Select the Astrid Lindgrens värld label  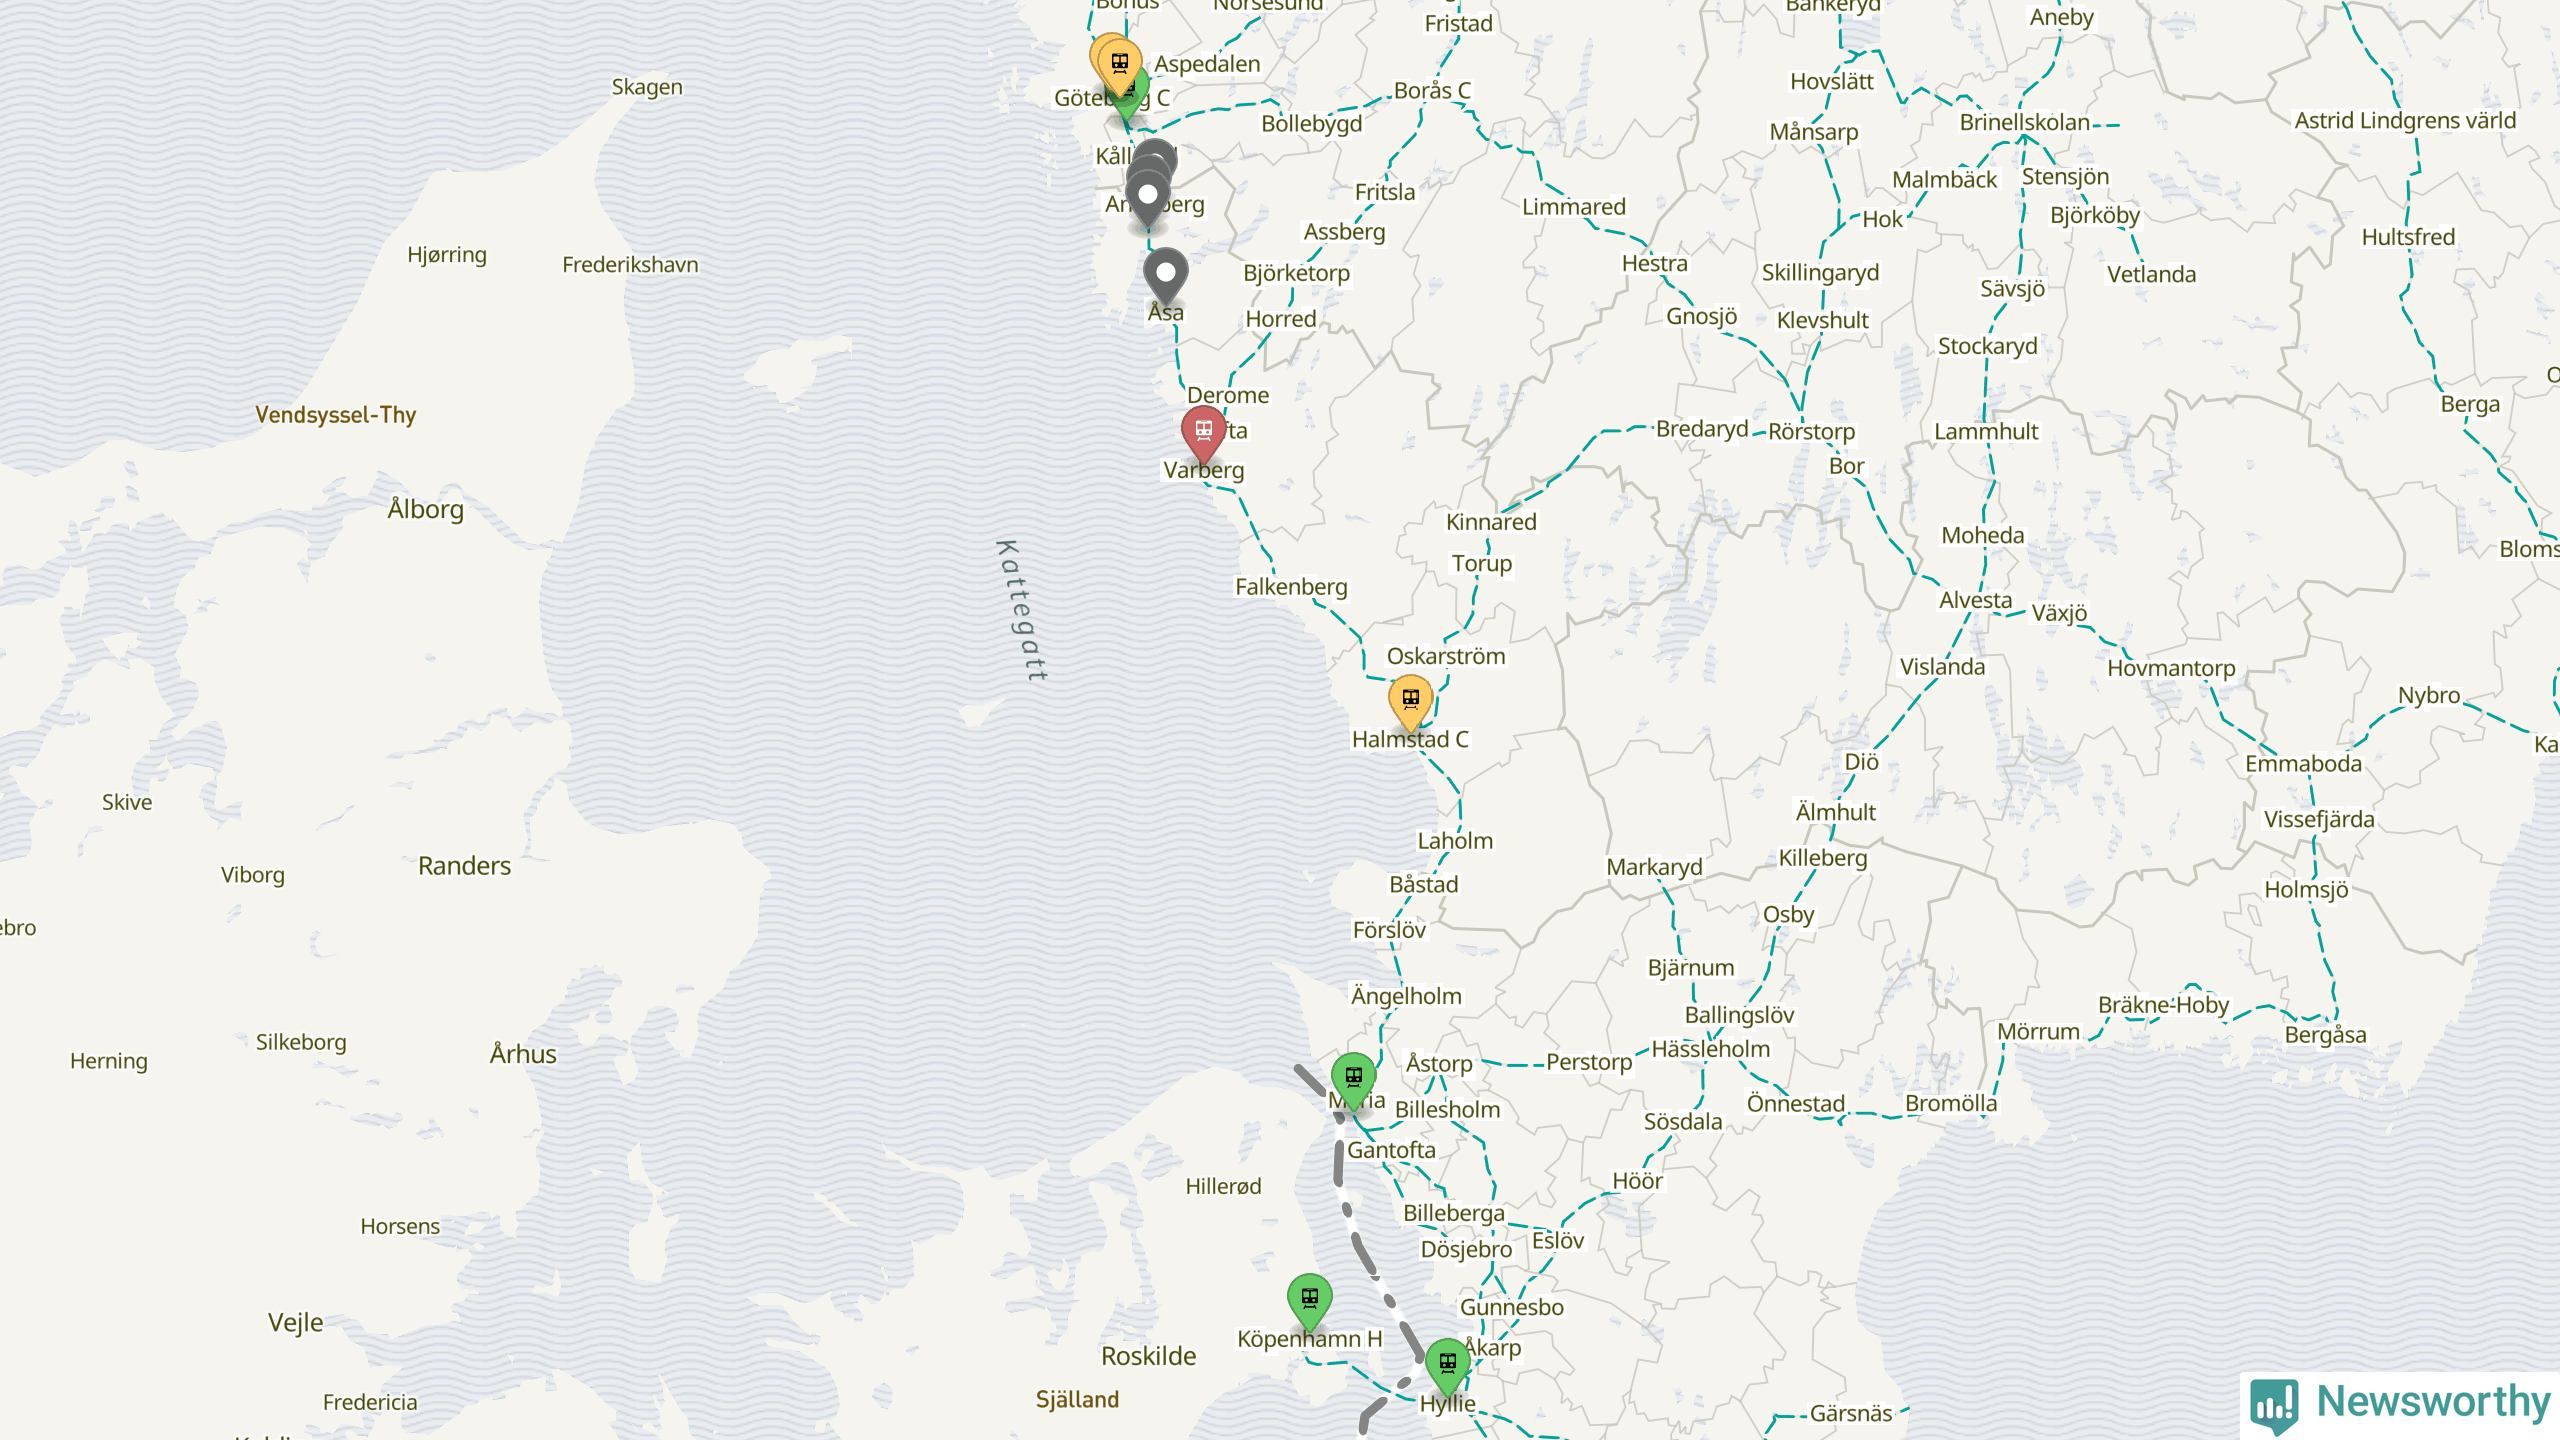coord(2405,121)
